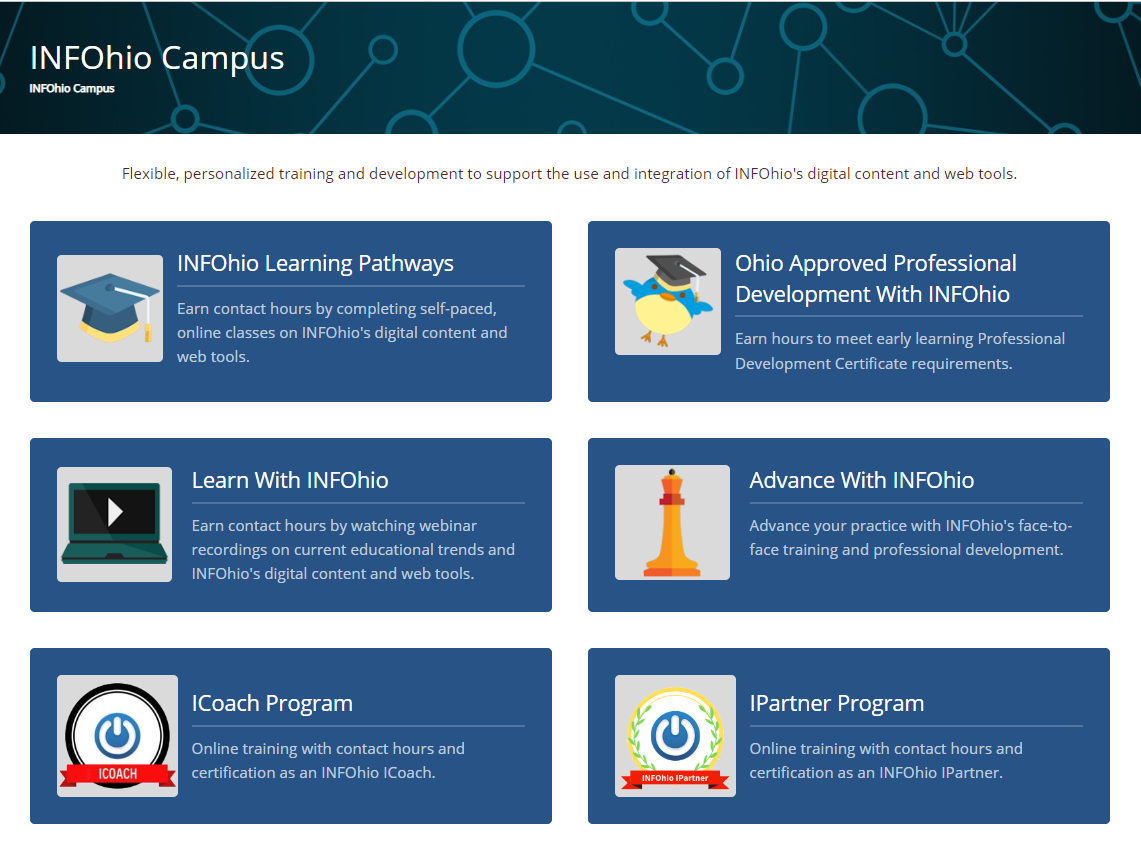Click the 'Earn contact hours by completing self-paced' description
1141x849 pixels.
(342, 332)
